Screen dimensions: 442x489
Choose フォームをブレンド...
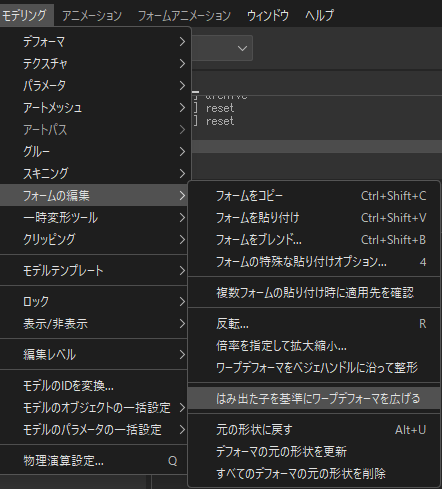314,240
